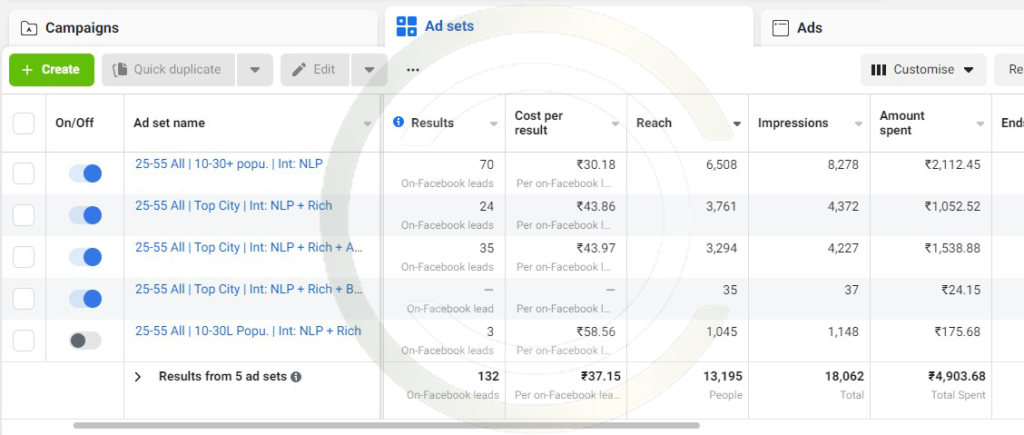This screenshot has width=1024, height=435.
Task: Open the Edit dropdown arrow
Action: (369, 70)
